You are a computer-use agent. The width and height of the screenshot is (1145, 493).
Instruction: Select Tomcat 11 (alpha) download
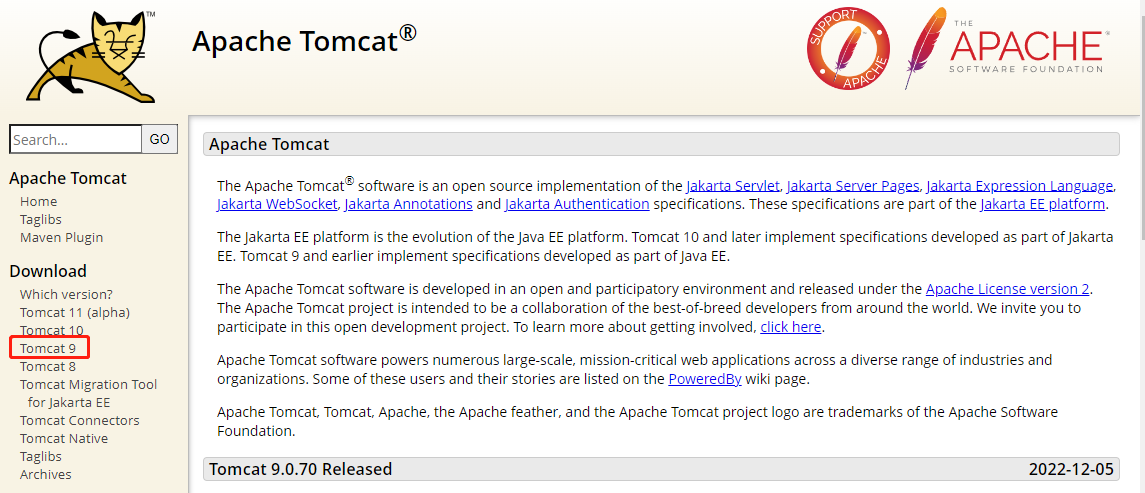tap(75, 312)
